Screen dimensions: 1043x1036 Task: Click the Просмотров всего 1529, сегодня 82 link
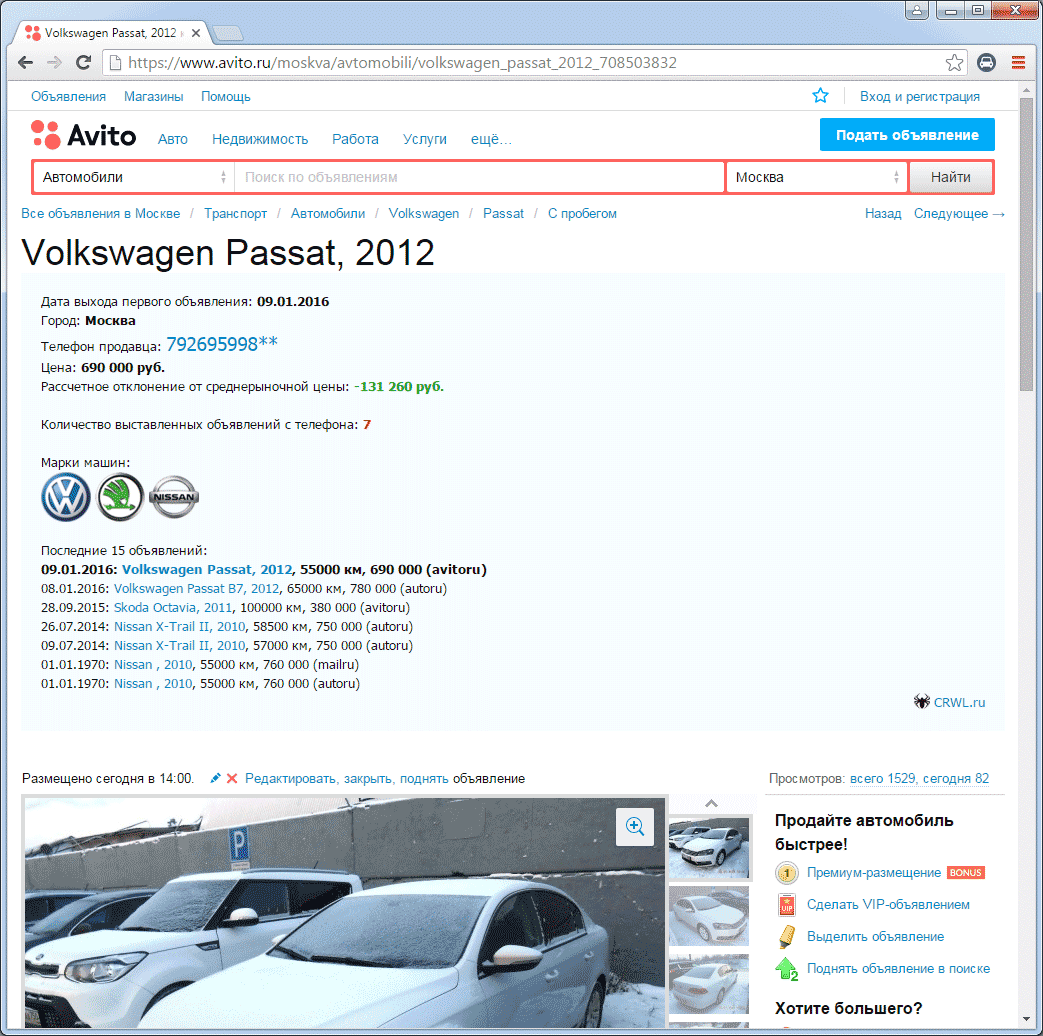coord(919,778)
